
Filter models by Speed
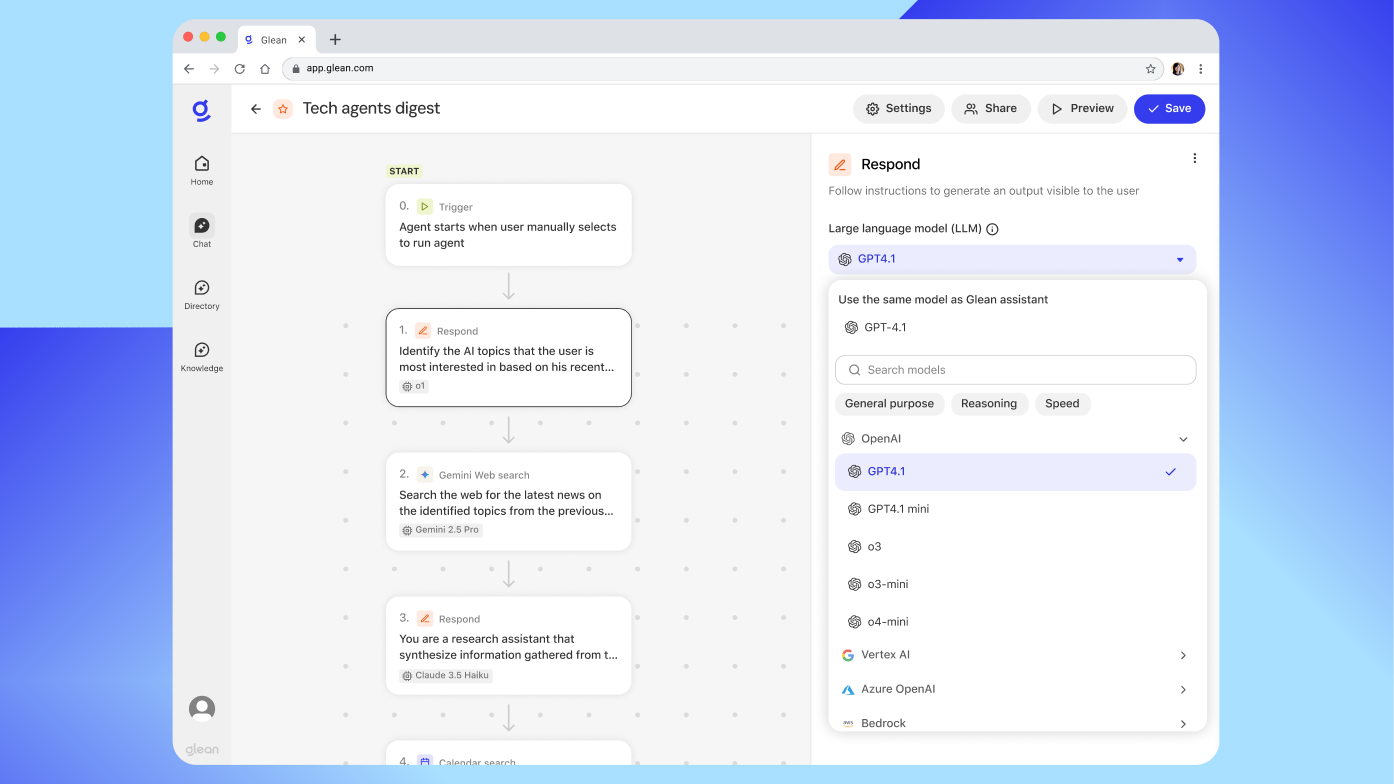[1062, 404]
